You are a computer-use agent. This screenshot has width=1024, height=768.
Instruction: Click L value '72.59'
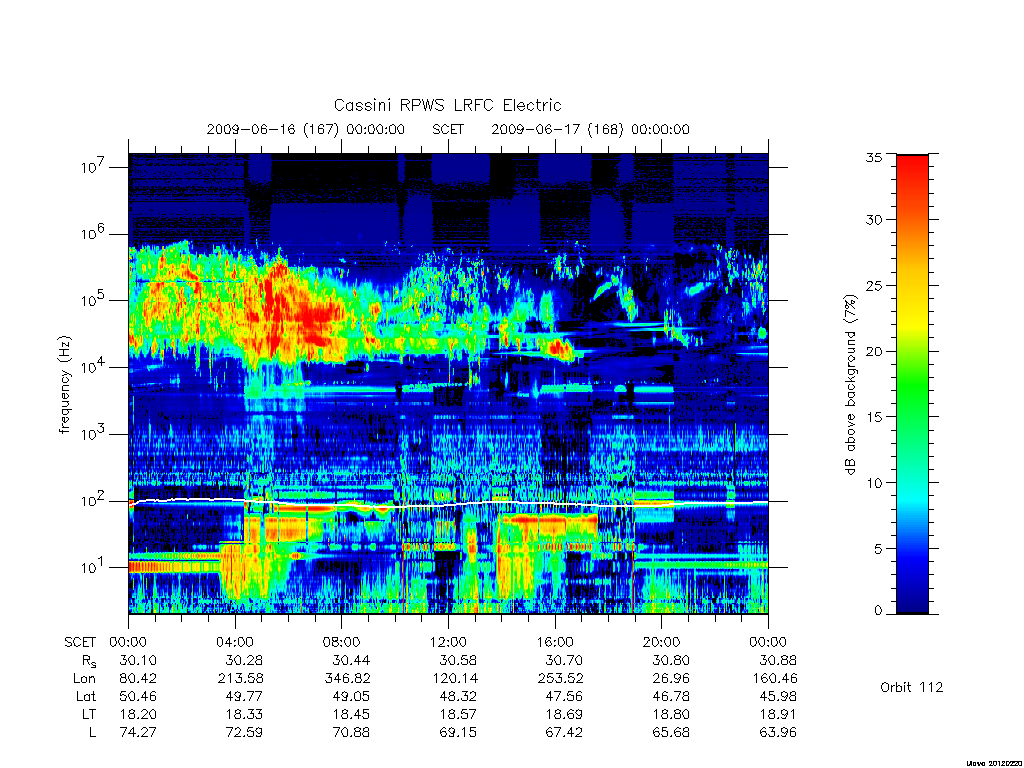coord(244,733)
